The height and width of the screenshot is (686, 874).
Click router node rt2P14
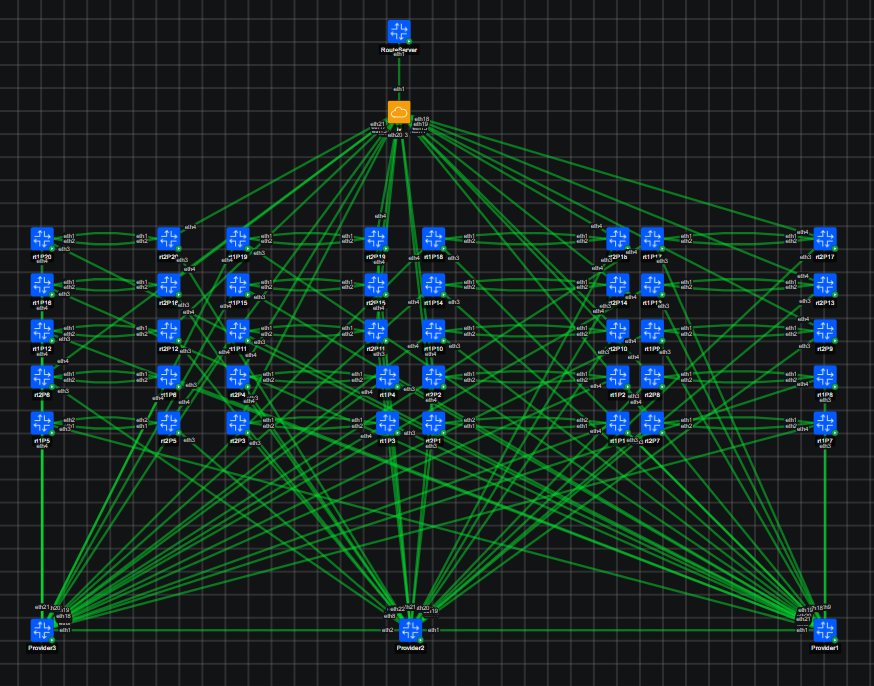click(618, 285)
